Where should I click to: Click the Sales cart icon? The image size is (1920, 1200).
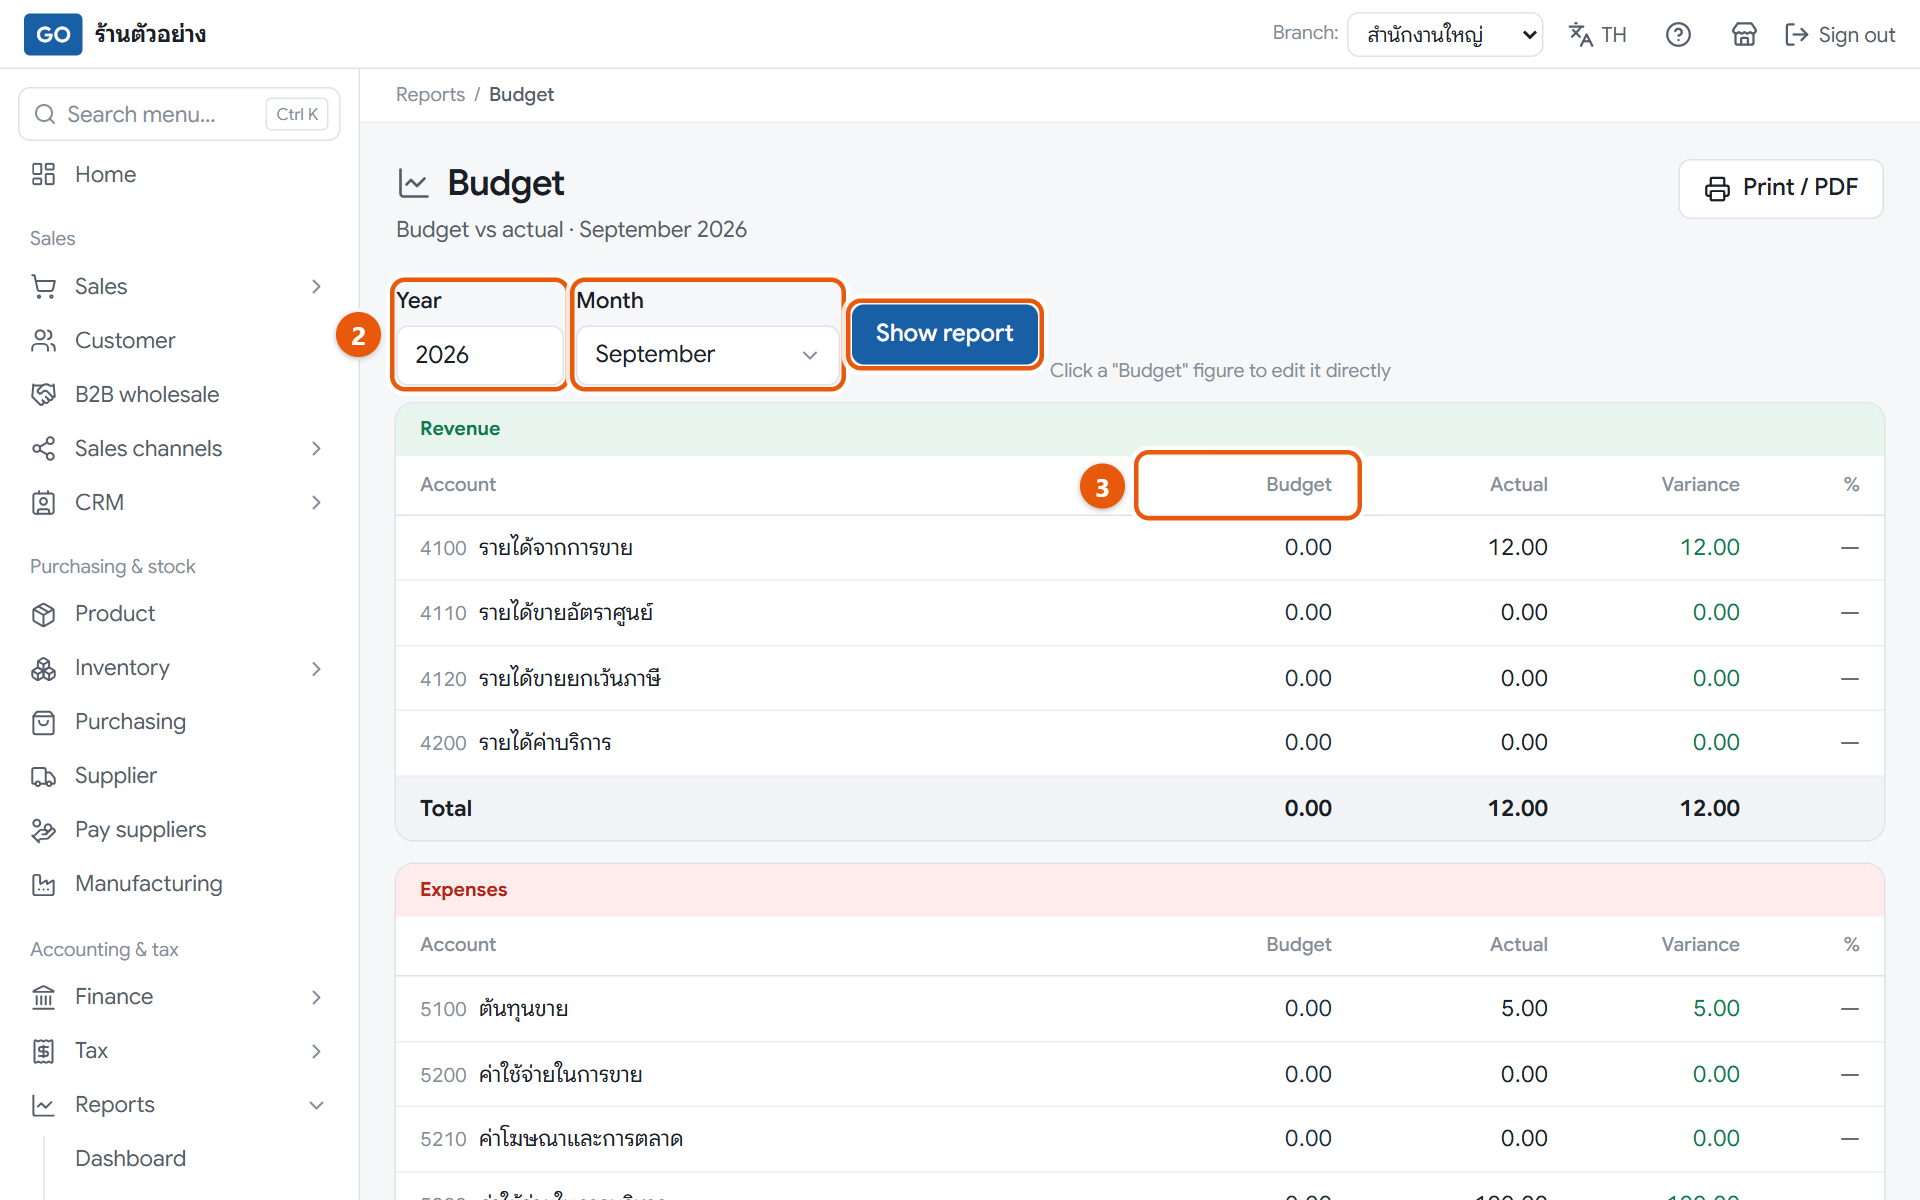pyautogui.click(x=43, y=287)
